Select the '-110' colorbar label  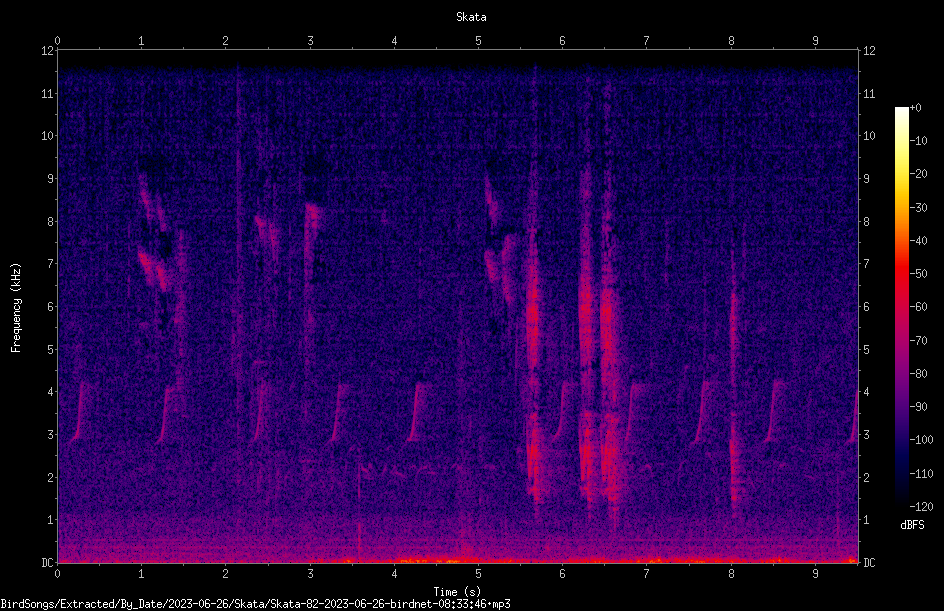coord(922,474)
